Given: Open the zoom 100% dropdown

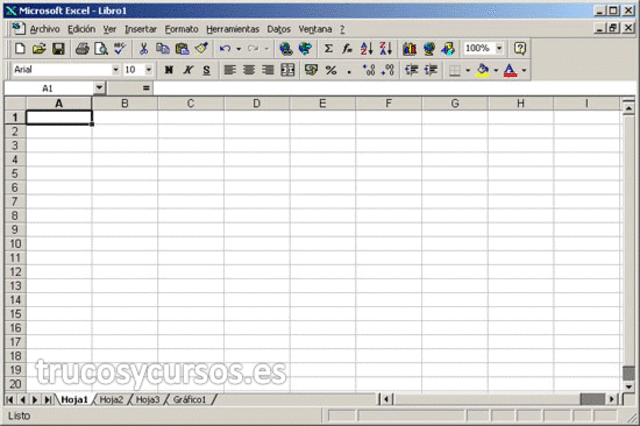Looking at the screenshot, I should [x=499, y=49].
